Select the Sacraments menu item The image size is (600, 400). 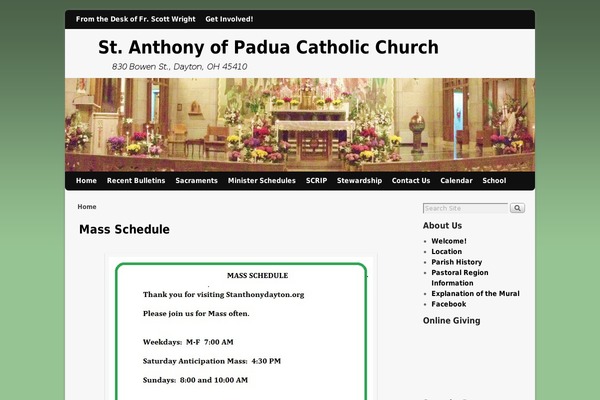[196, 181]
